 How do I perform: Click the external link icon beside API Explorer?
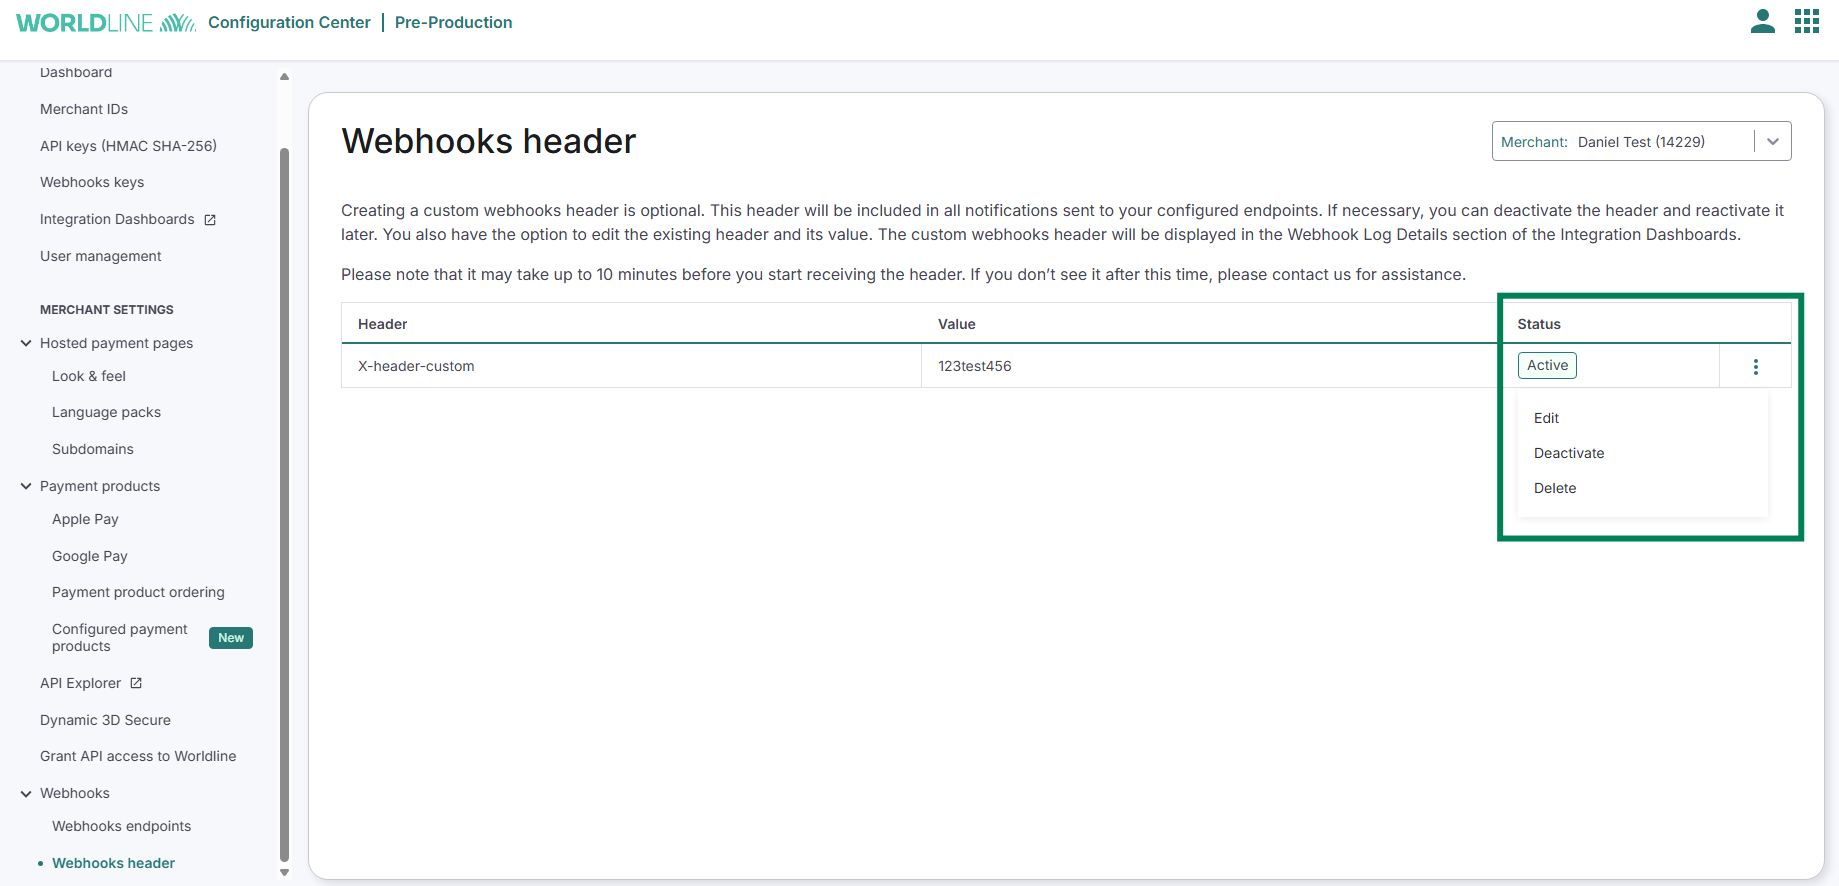(x=136, y=683)
